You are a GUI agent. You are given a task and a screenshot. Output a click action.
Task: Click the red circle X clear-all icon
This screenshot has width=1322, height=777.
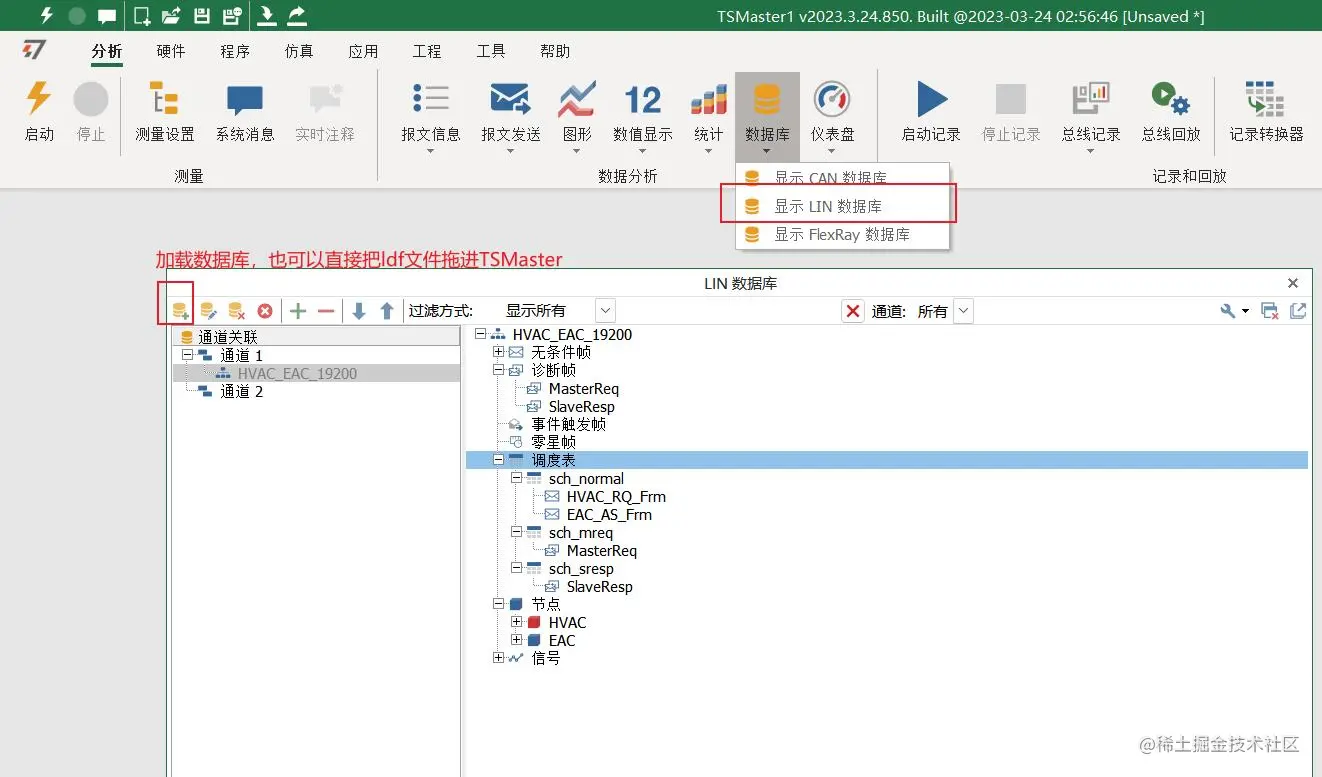coord(265,311)
